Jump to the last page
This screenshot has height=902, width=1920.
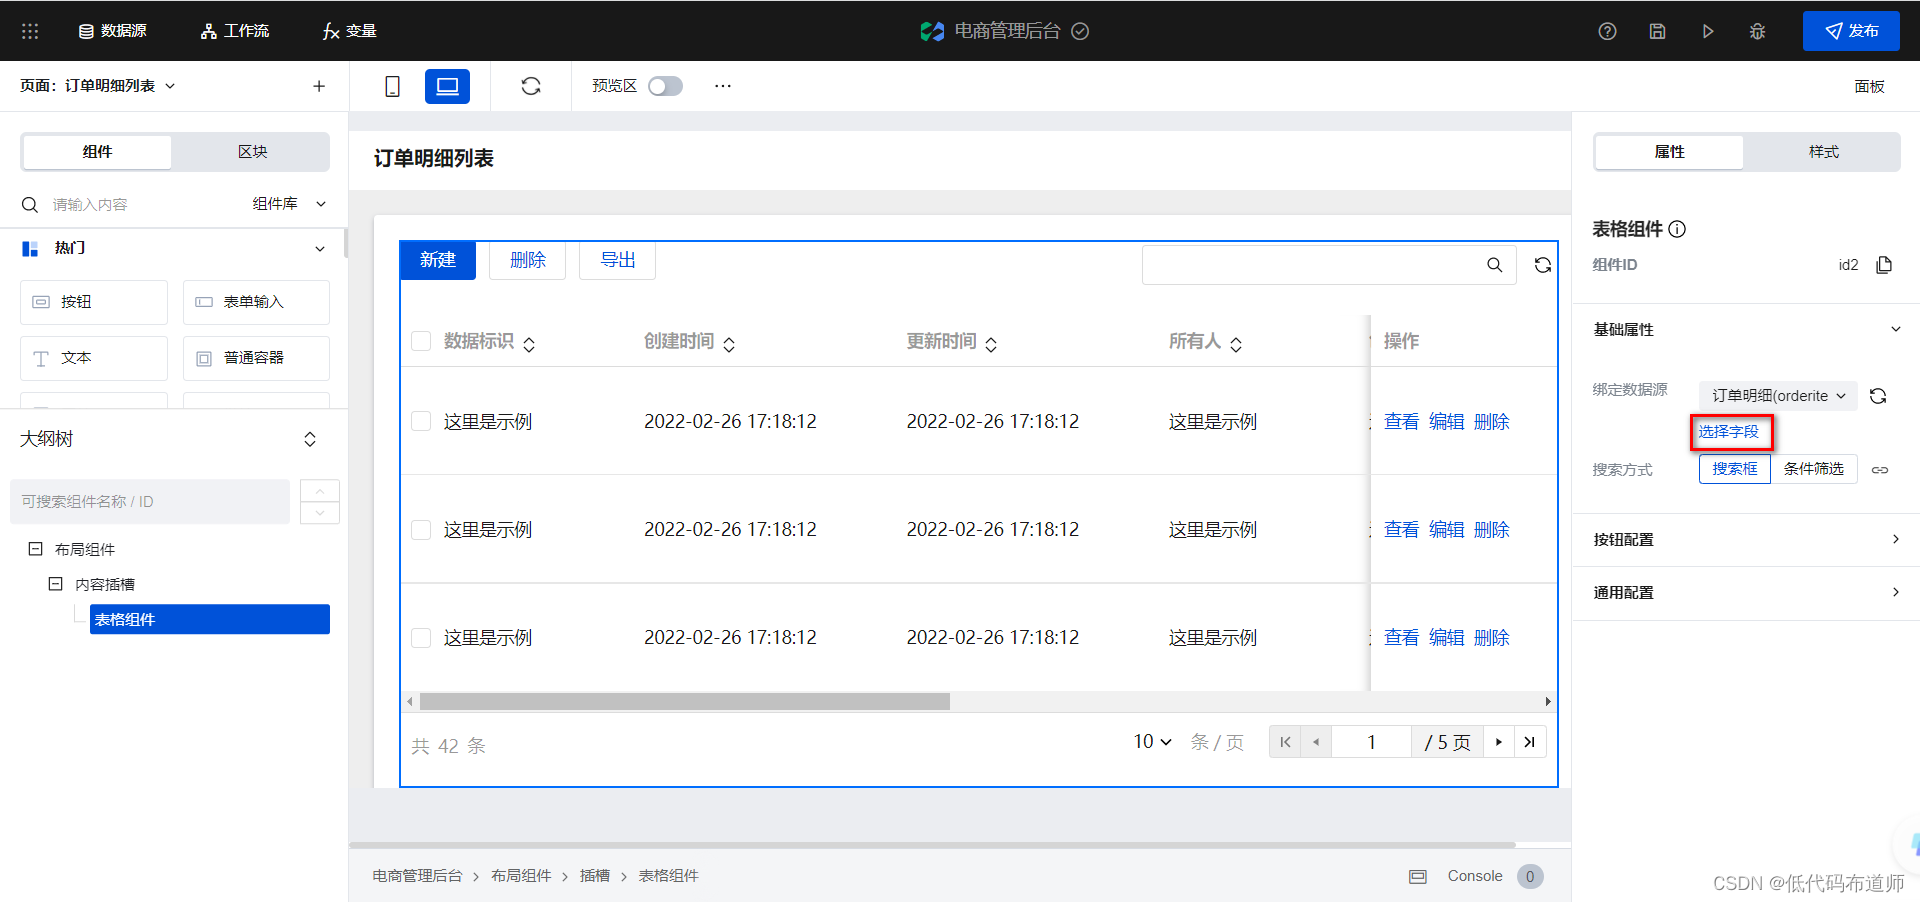point(1529,742)
